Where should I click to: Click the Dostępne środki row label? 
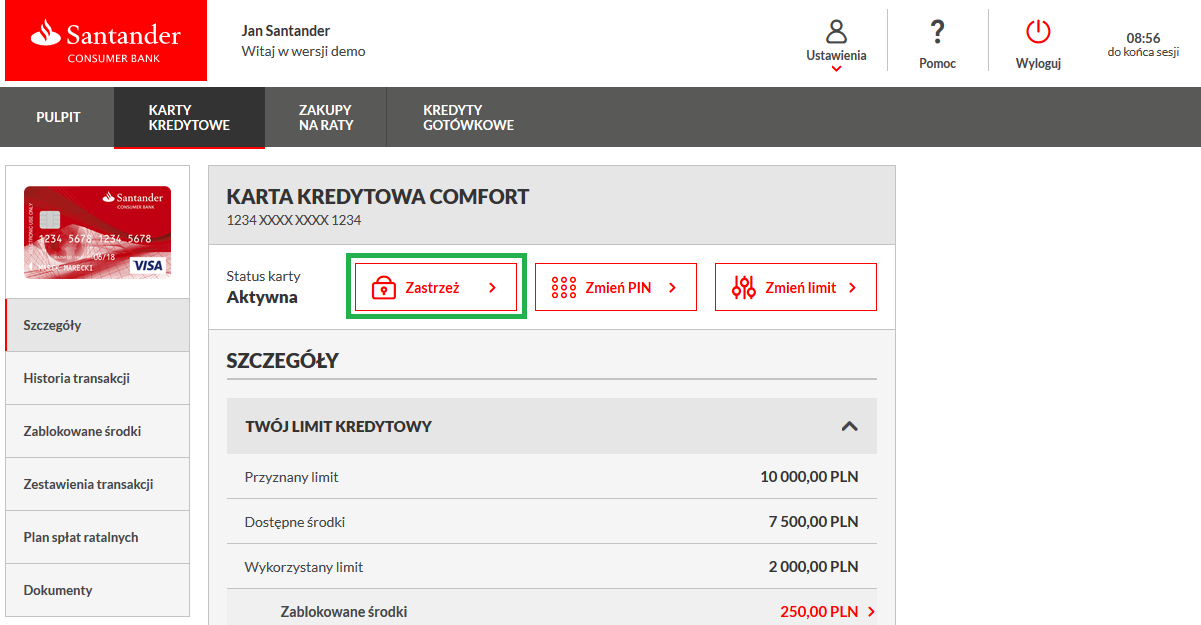(x=295, y=522)
